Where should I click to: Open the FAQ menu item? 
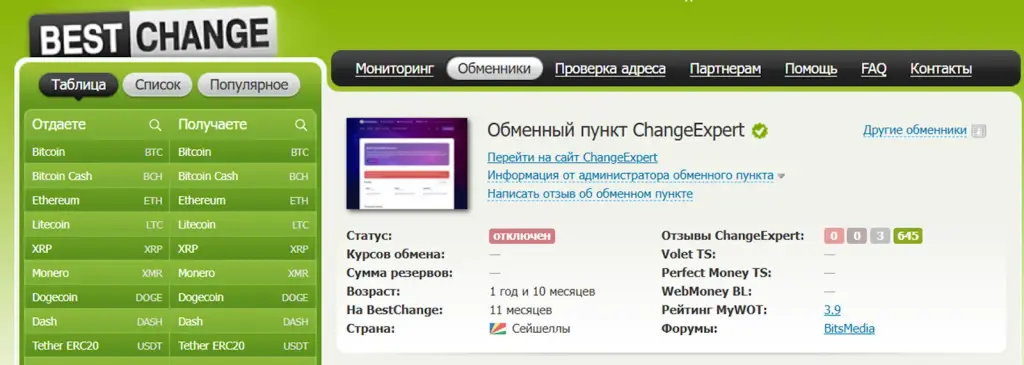[873, 69]
